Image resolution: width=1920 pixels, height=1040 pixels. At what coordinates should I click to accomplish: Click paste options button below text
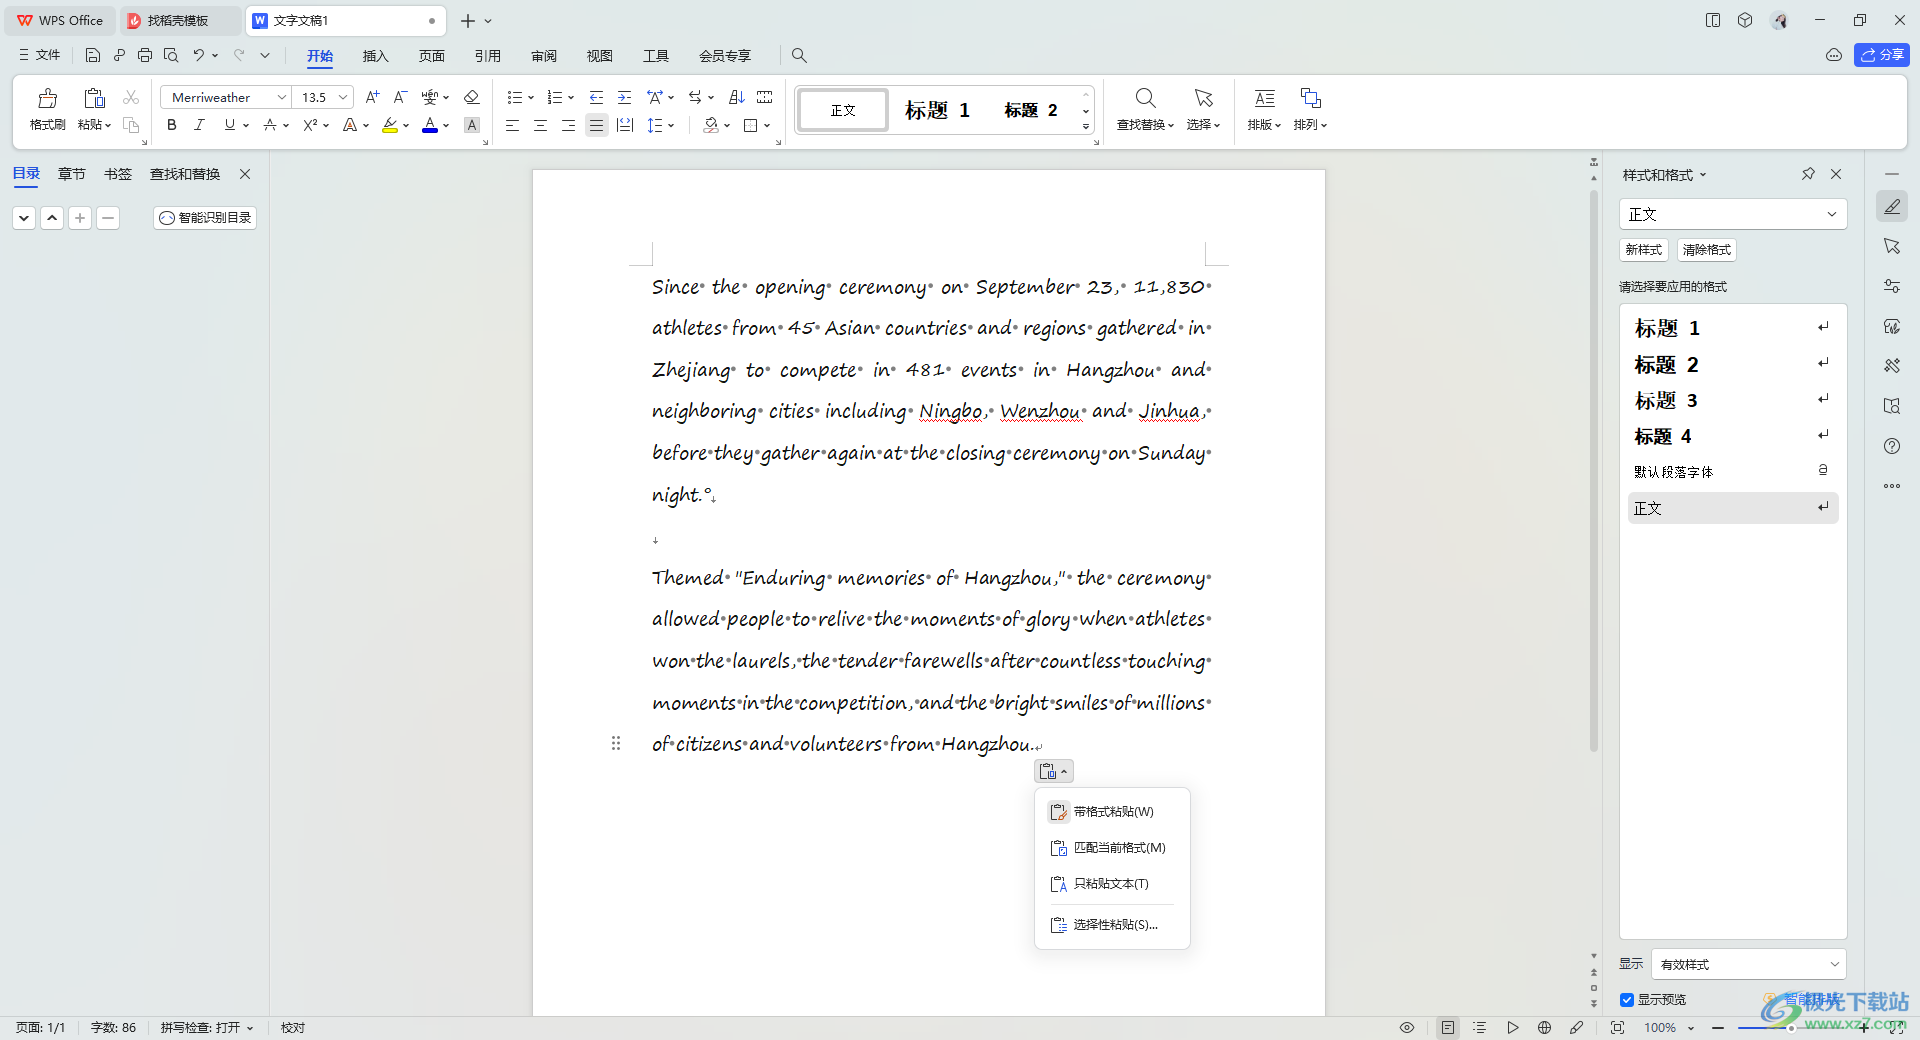(1053, 771)
